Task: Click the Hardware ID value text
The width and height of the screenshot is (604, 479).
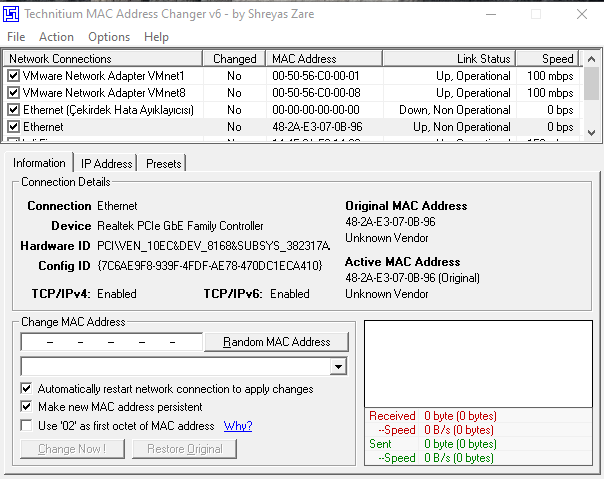Action: point(213,246)
